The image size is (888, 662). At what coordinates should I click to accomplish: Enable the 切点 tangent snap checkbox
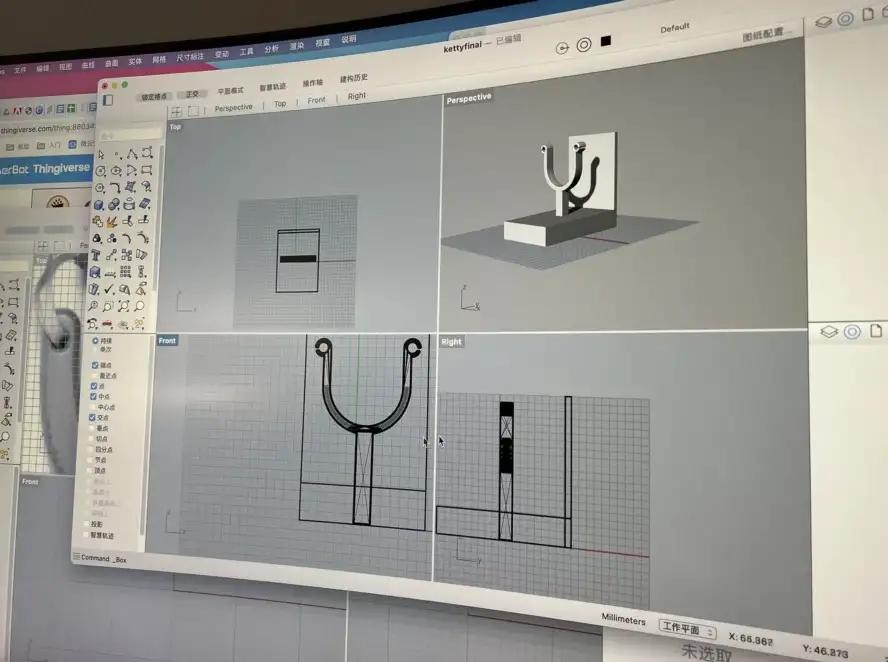click(x=91, y=438)
